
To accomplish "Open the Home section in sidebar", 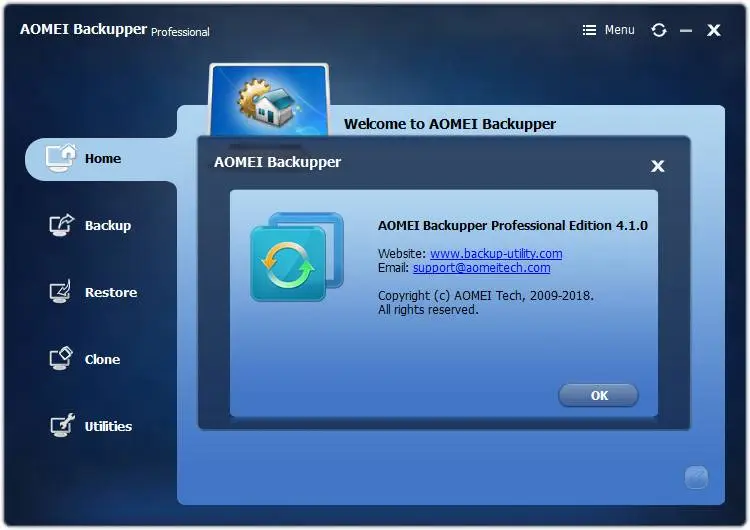I will click(101, 159).
